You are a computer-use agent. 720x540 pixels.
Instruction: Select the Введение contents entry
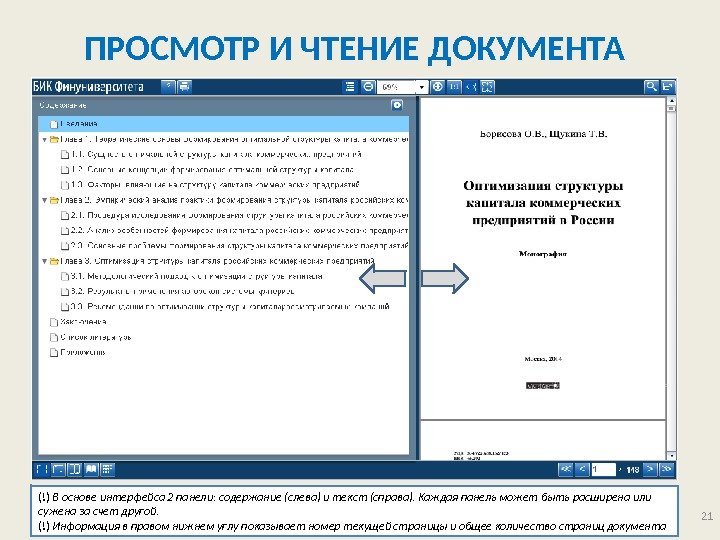click(223, 124)
